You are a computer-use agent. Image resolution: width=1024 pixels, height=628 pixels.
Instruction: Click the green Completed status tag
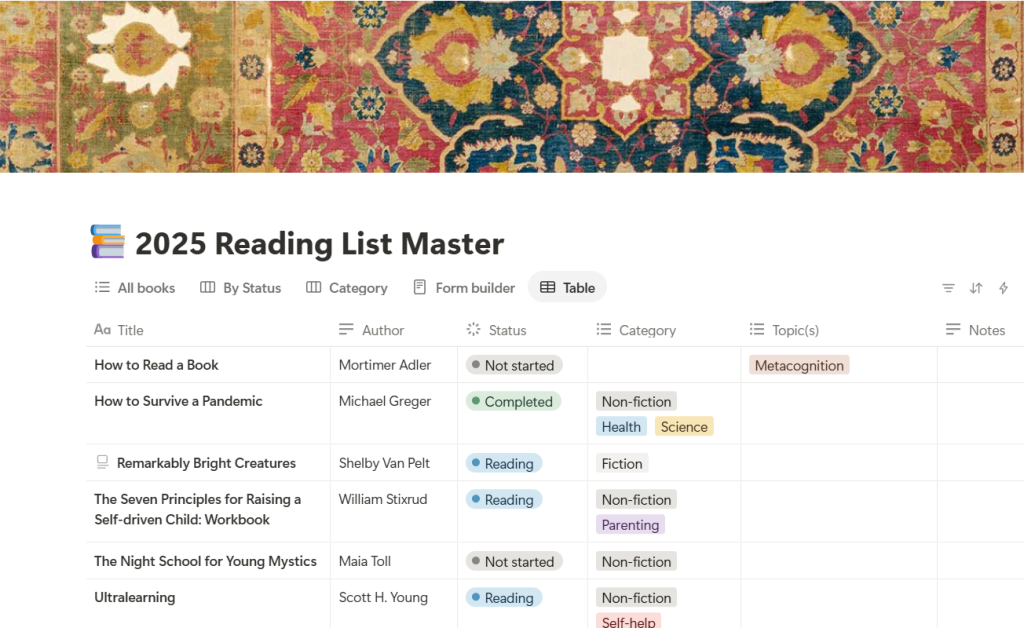point(514,402)
